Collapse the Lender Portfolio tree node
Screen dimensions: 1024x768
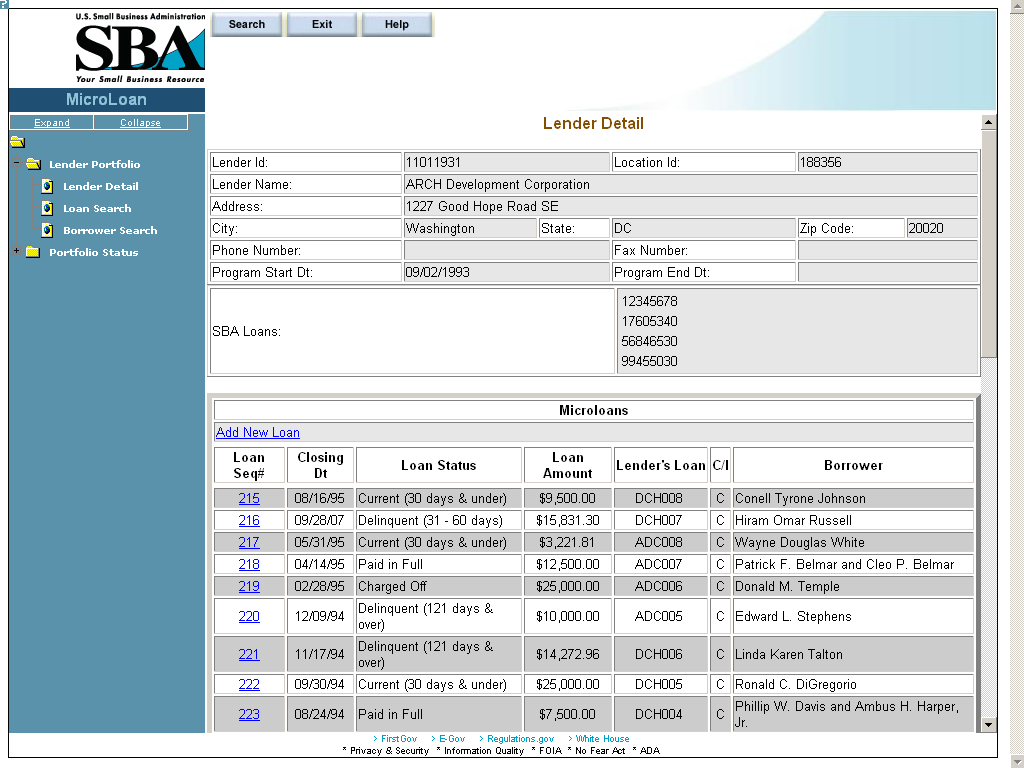[17, 164]
